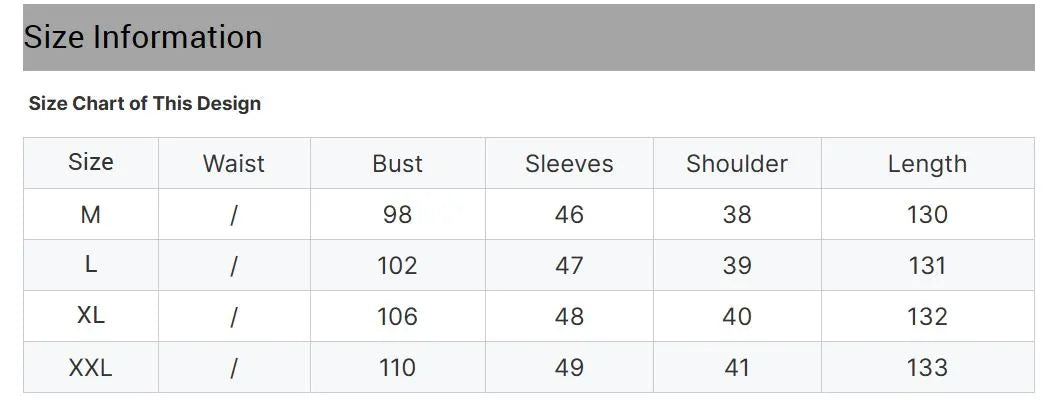Click length value 133 in the XXL row
The width and height of the screenshot is (1047, 400).
(x=927, y=368)
